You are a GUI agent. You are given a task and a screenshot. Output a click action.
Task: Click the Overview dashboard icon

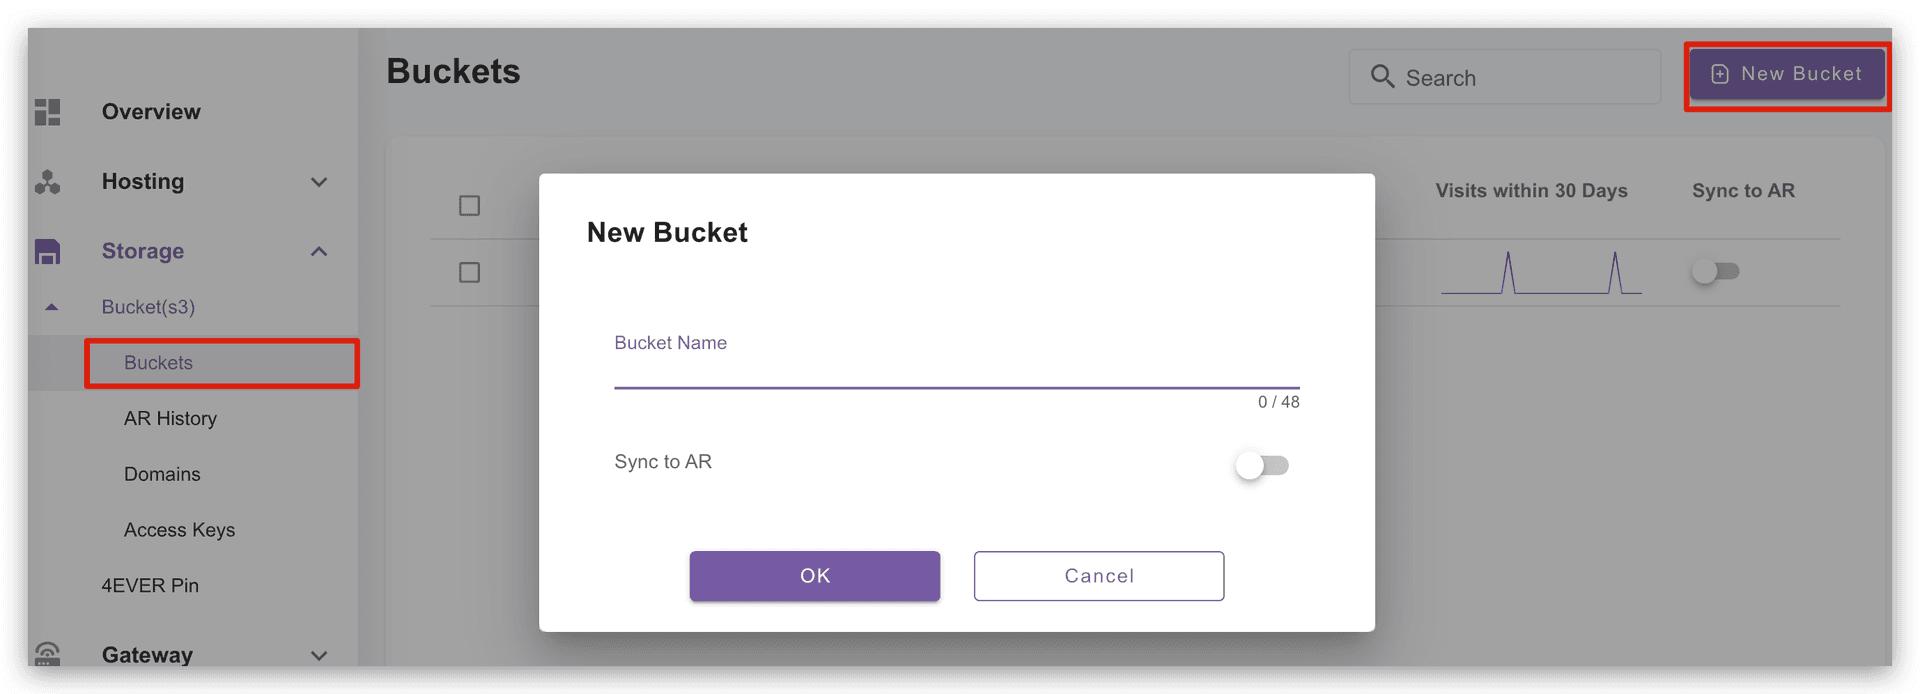(x=48, y=112)
